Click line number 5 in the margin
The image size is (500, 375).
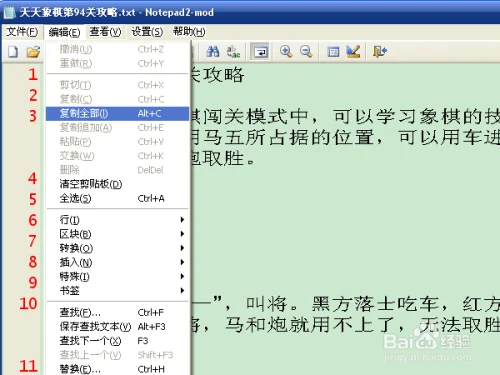pos(33,199)
